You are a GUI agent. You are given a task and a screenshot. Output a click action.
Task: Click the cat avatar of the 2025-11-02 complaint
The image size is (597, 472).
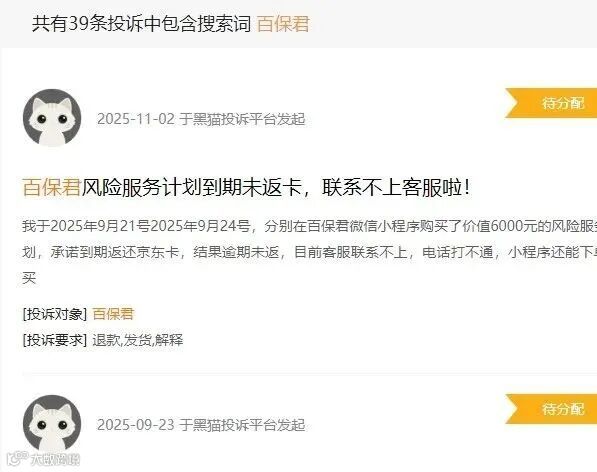click(52, 118)
